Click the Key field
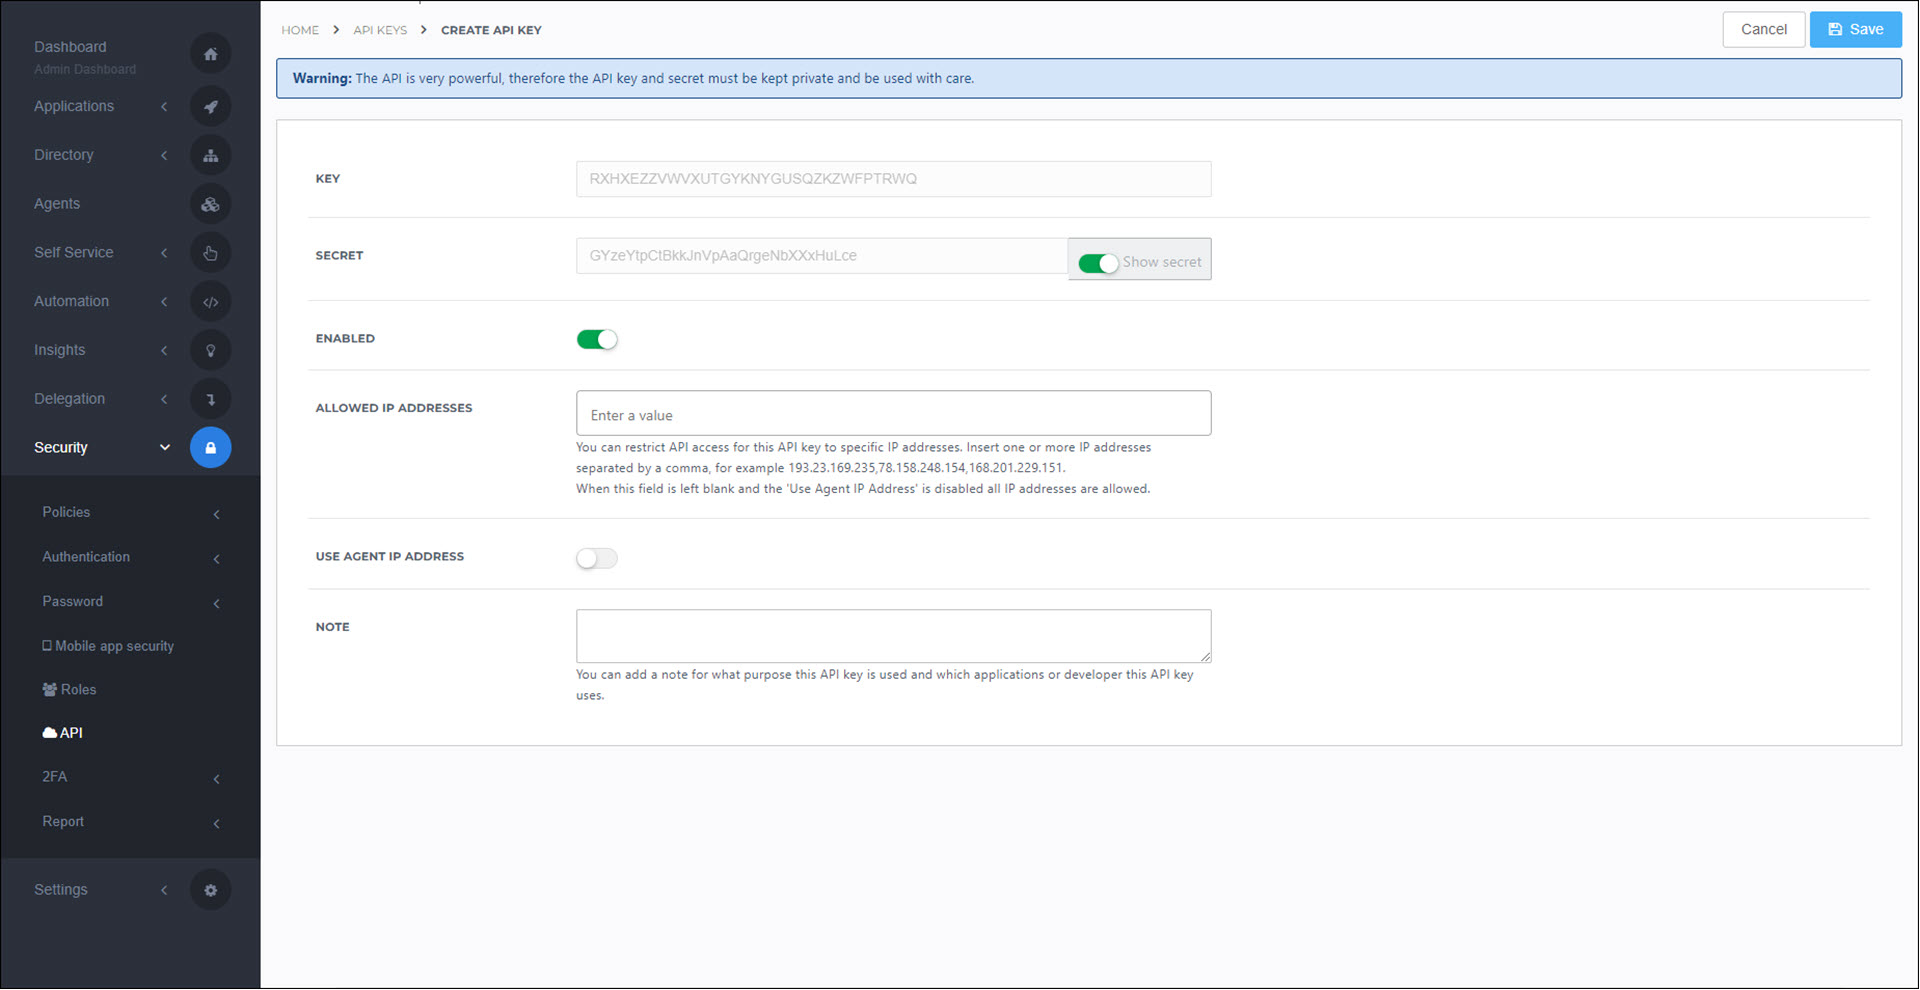This screenshot has height=990, width=1920. (893, 179)
